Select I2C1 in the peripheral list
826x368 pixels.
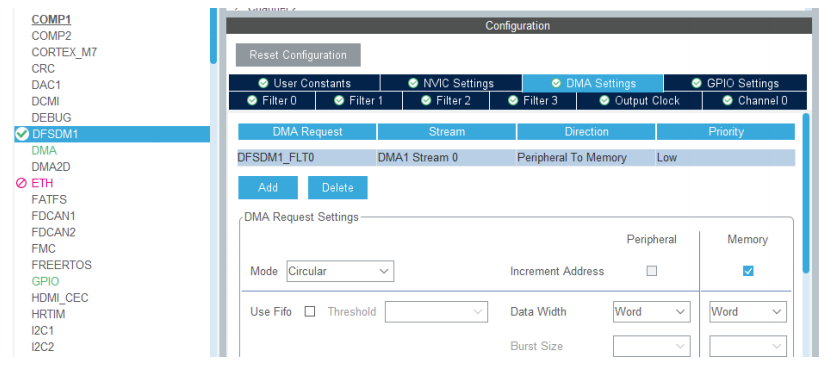(42, 331)
